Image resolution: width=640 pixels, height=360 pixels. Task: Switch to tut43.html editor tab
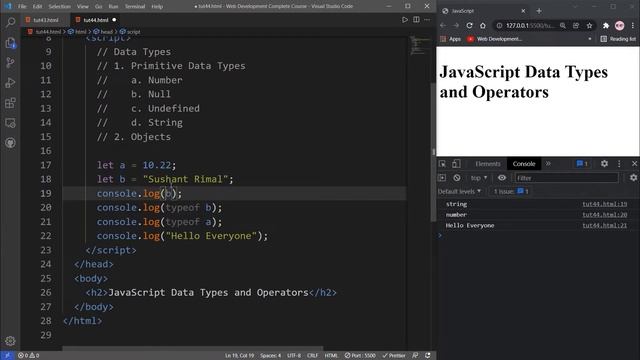[45, 20]
